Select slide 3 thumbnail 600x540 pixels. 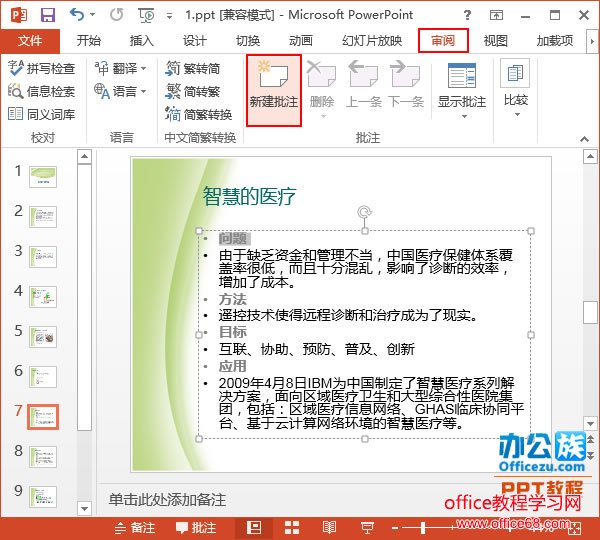[x=43, y=256]
